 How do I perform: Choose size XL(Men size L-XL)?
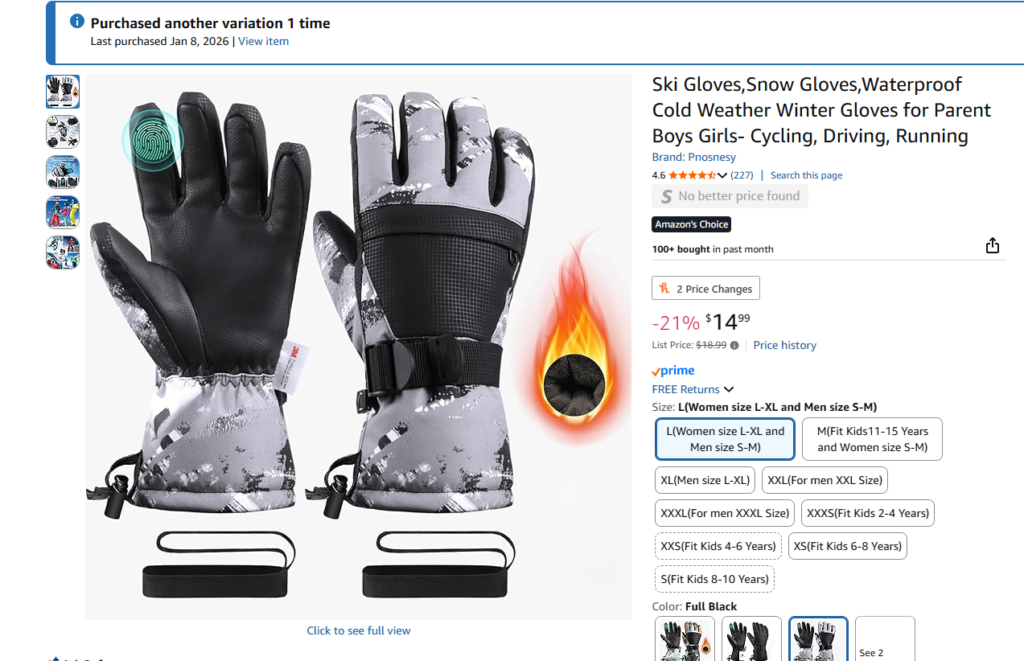click(705, 480)
